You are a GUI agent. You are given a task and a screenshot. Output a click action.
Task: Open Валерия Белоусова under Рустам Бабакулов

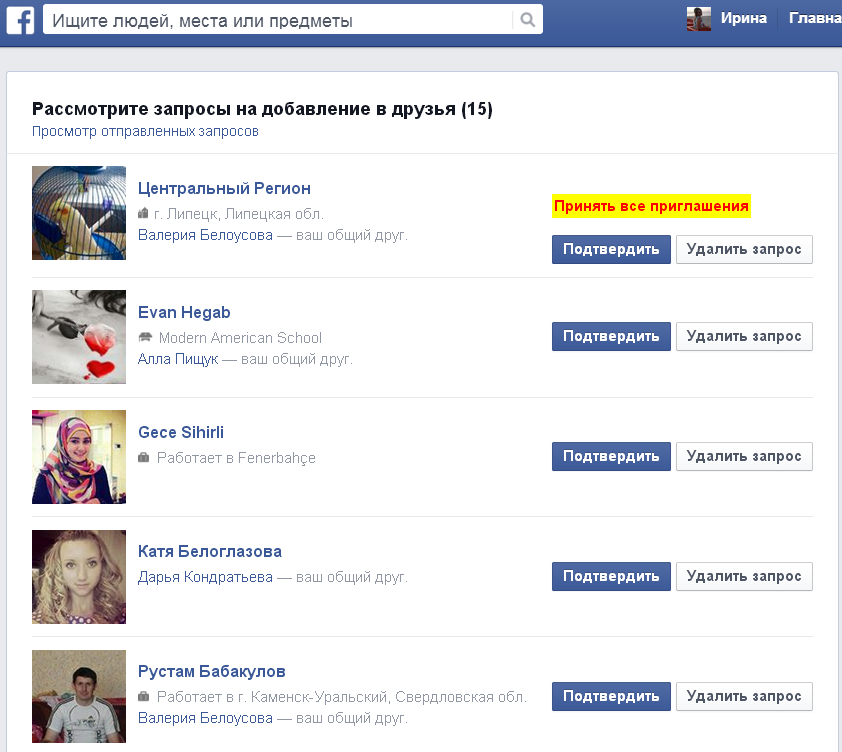coord(205,718)
